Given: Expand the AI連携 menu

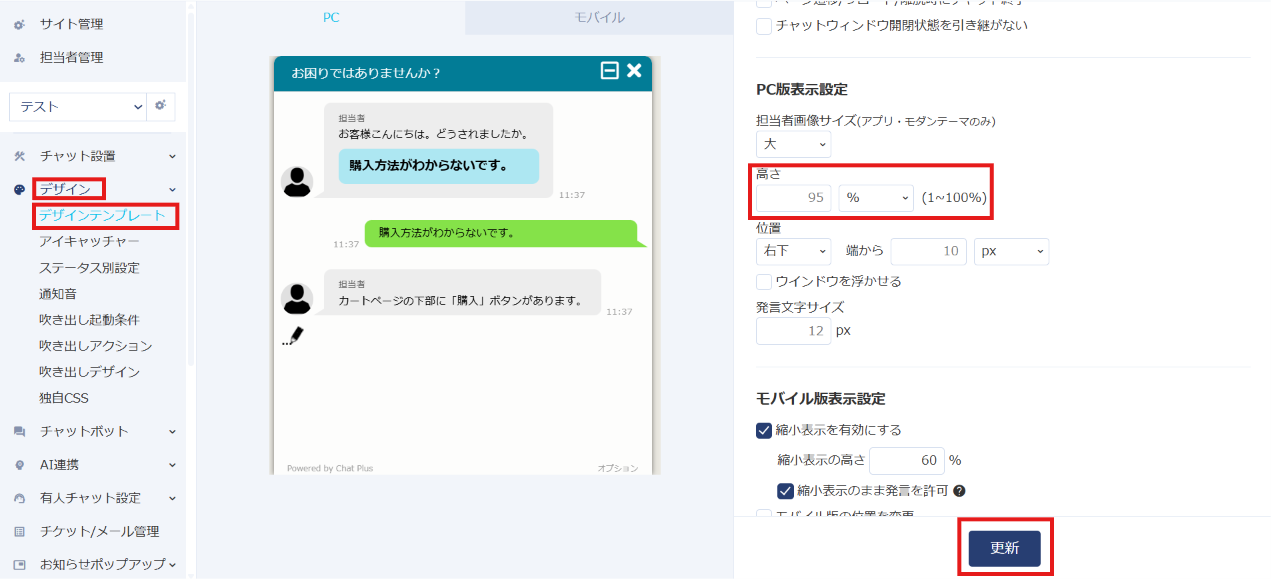Looking at the screenshot, I should [172, 465].
